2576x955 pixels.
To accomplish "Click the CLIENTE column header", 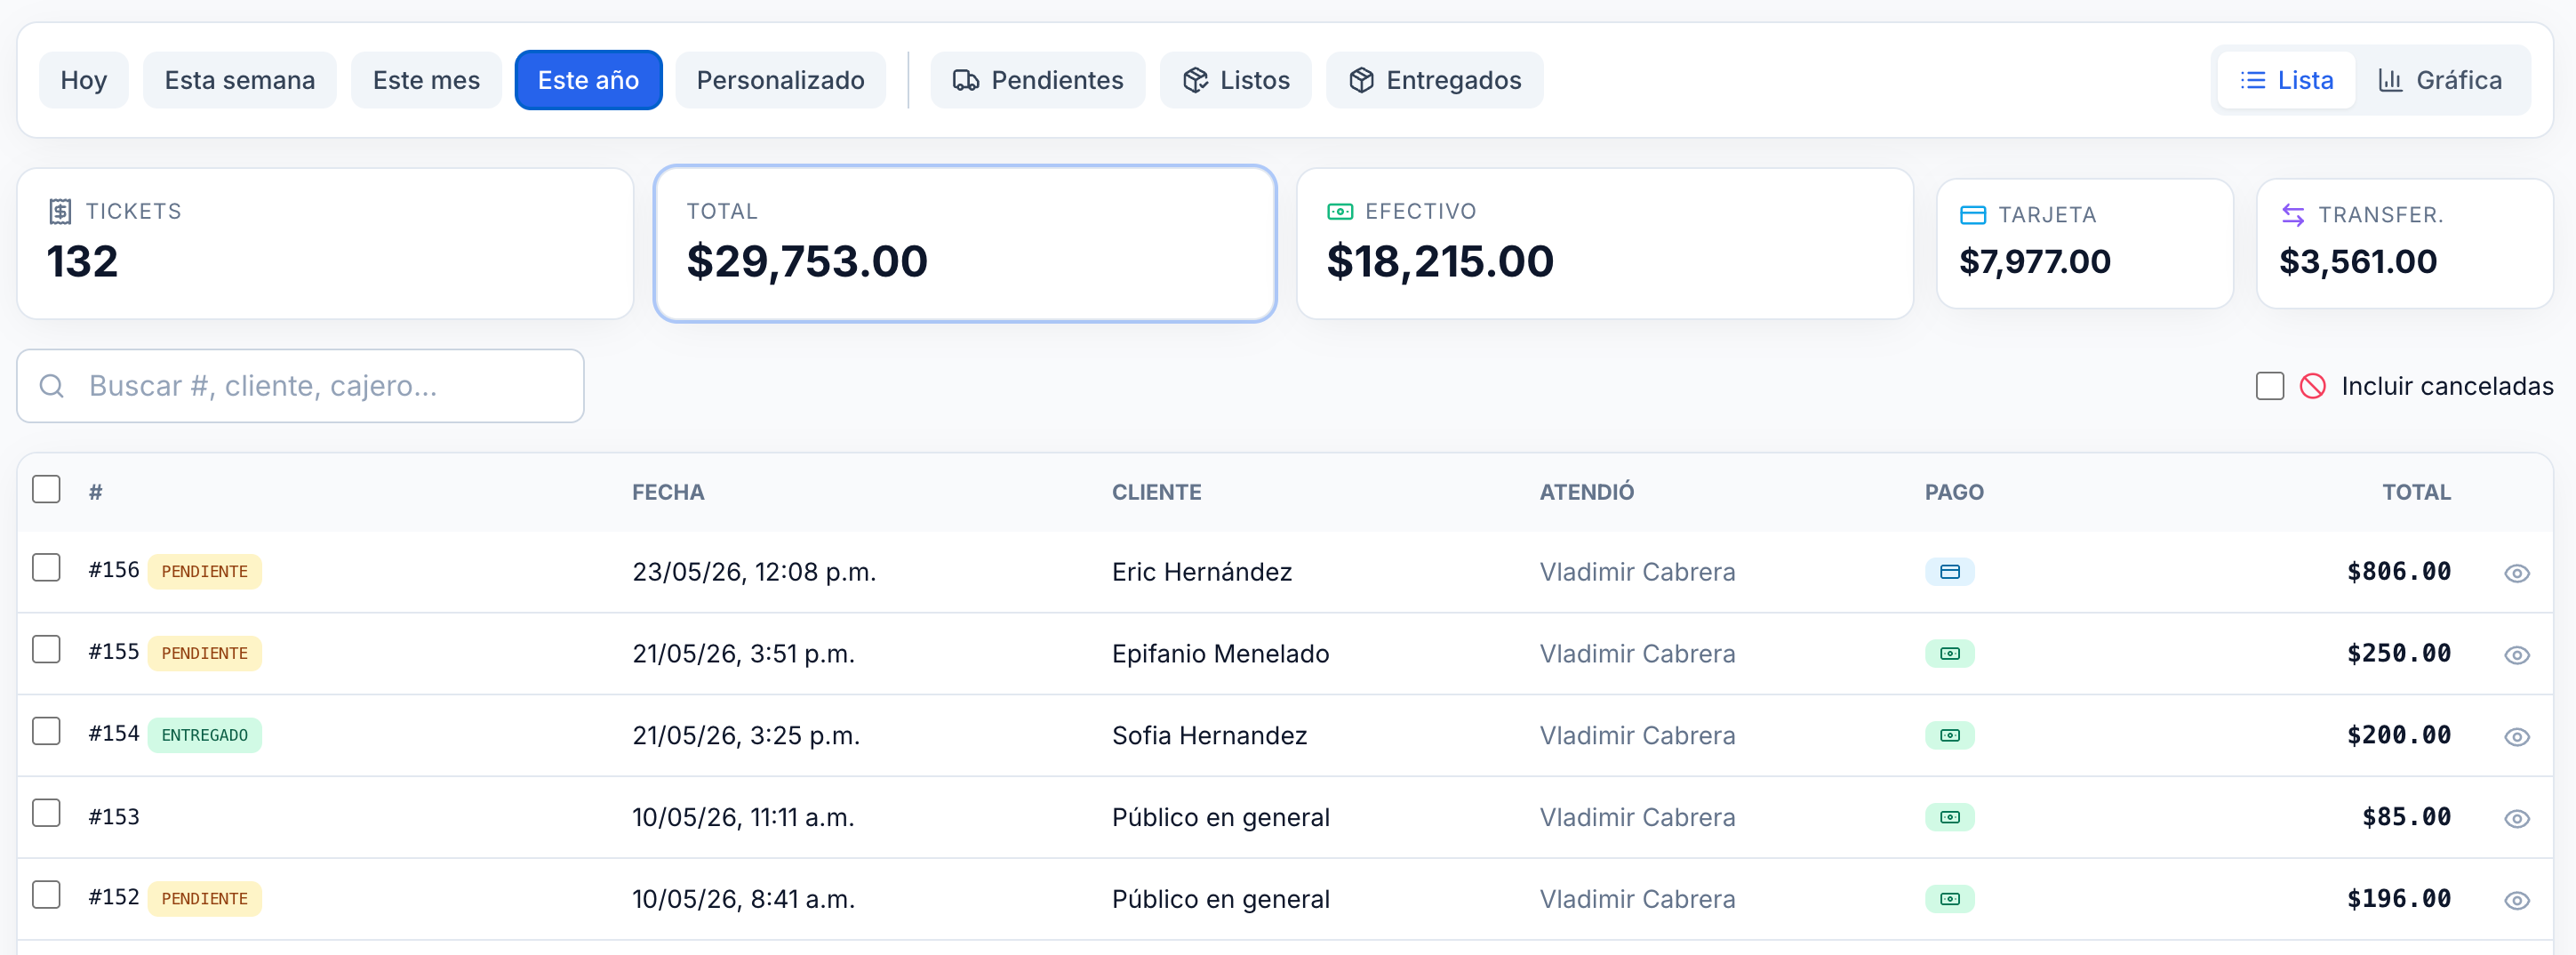I will coord(1156,492).
